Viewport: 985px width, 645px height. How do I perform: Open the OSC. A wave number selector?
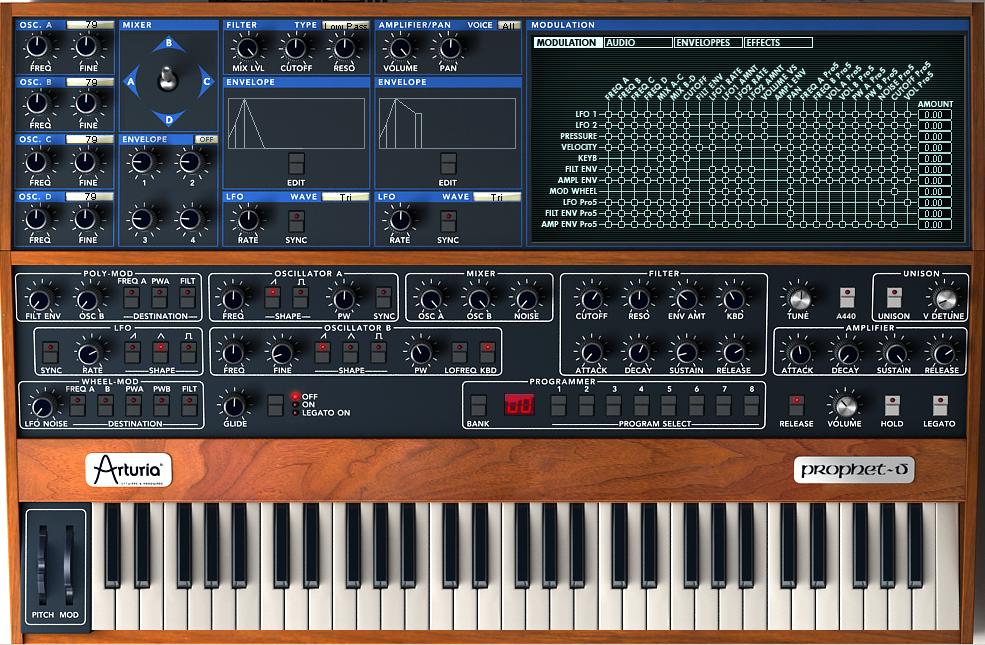tap(90, 25)
